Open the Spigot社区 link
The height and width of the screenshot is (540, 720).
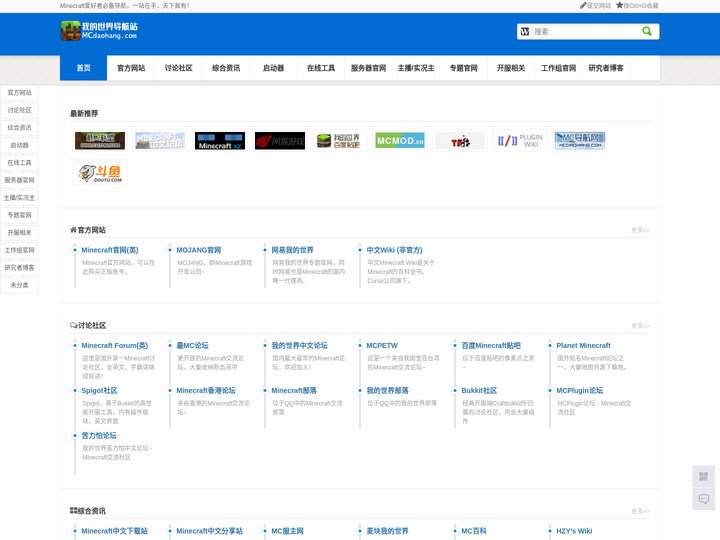99,390
